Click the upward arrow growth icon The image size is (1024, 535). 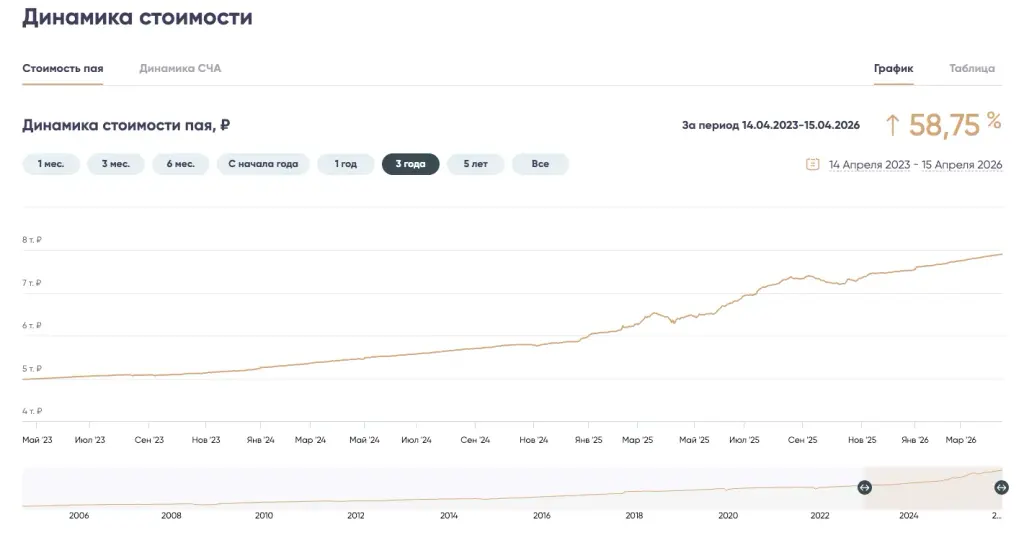[x=892, y=125]
